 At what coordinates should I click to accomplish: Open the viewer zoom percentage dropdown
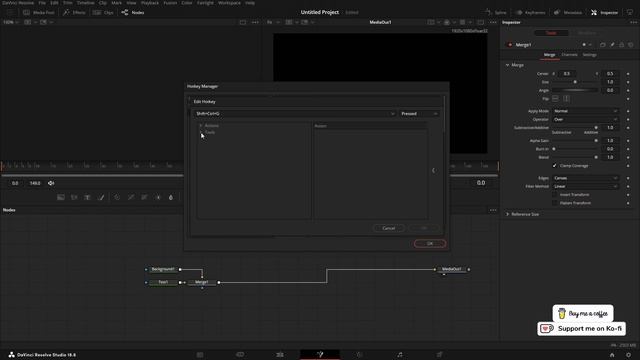click(x=11, y=22)
